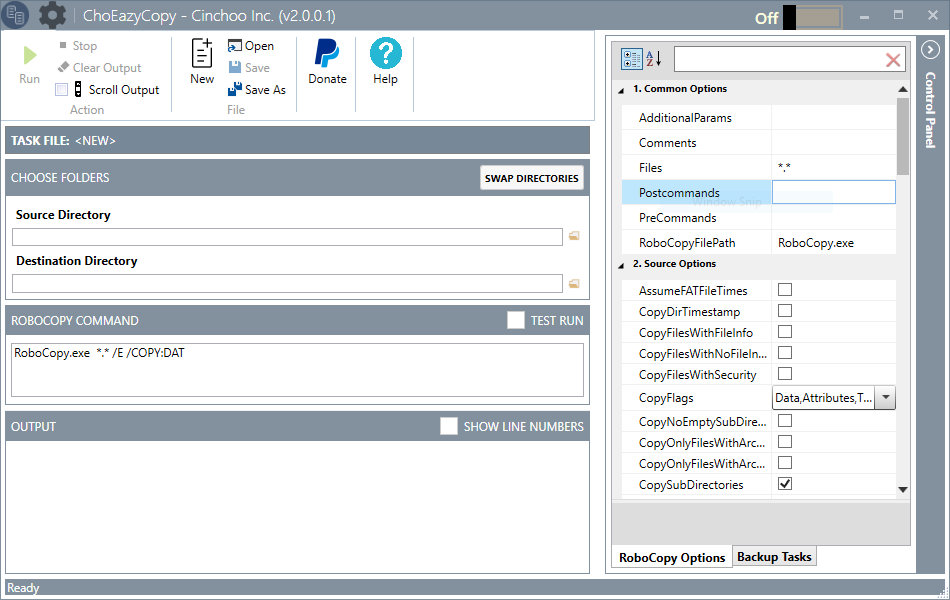Screen dimensions: 950x600
Task: Enable the Scroll Output checkbox
Action: [61, 90]
